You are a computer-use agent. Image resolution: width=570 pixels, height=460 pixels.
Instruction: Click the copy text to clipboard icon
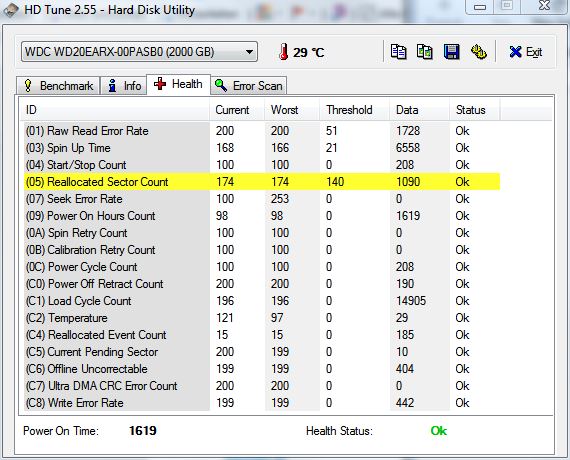coord(398,52)
